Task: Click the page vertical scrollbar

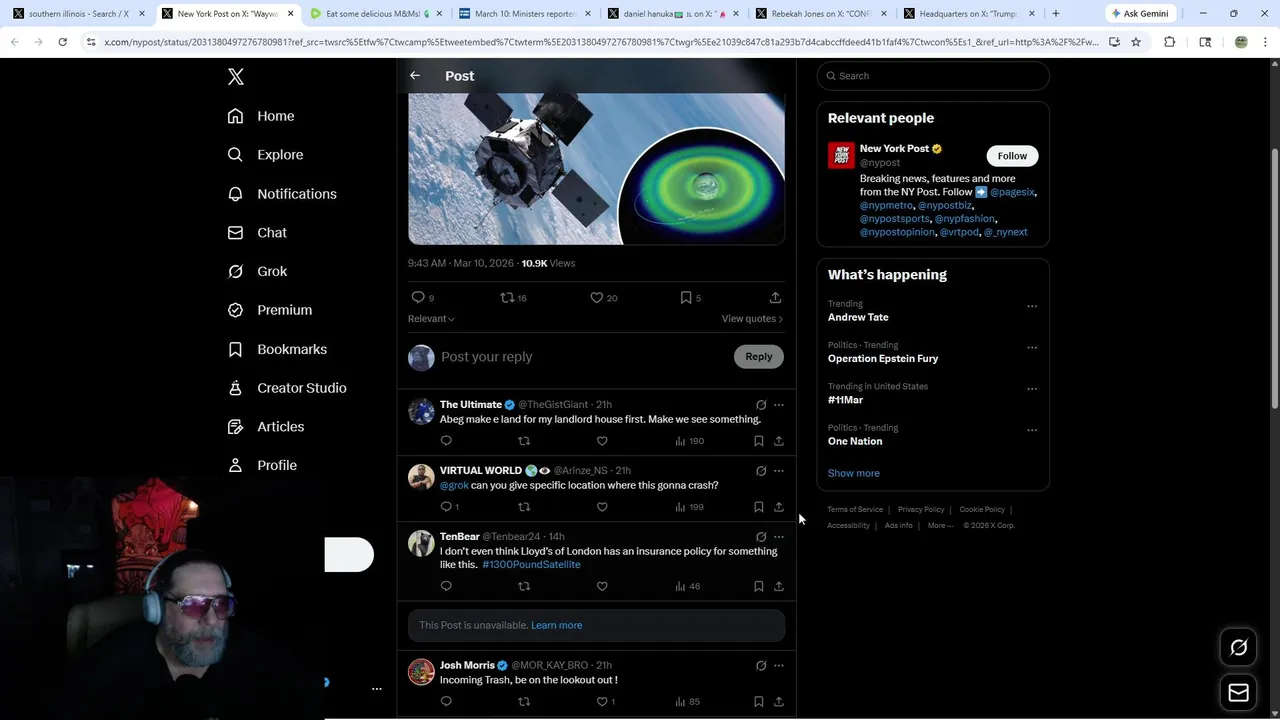Action: [x=1274, y=280]
